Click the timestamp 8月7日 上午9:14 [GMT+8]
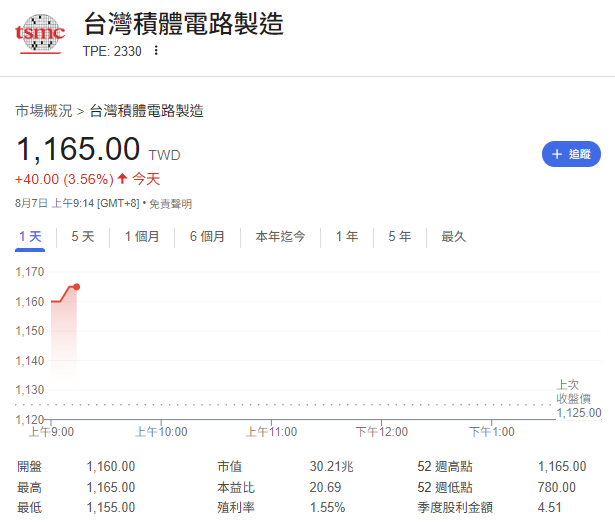Image resolution: width=615 pixels, height=526 pixels. (77, 204)
